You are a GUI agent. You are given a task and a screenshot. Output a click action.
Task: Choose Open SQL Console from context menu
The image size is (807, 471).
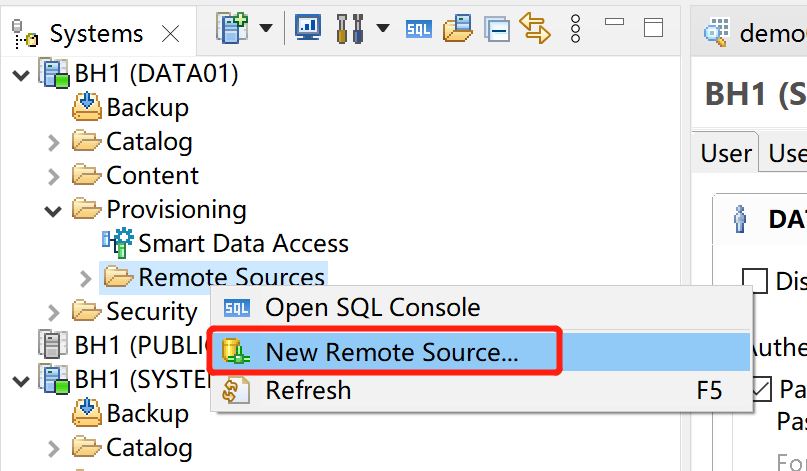coord(372,308)
